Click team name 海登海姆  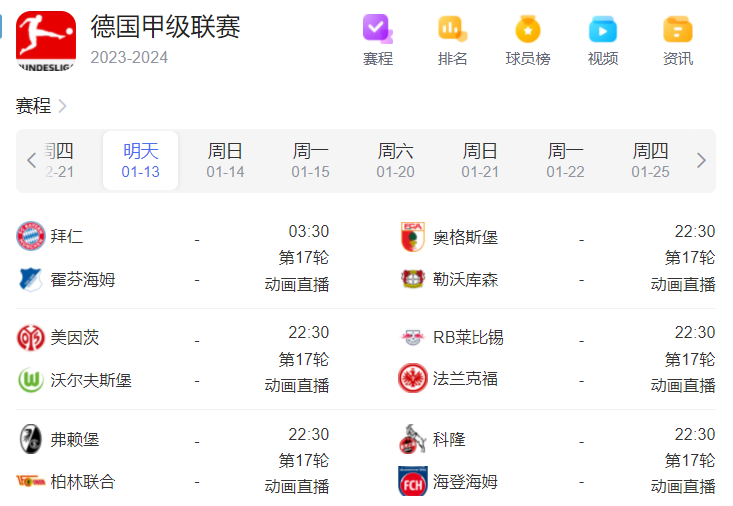[466, 481]
